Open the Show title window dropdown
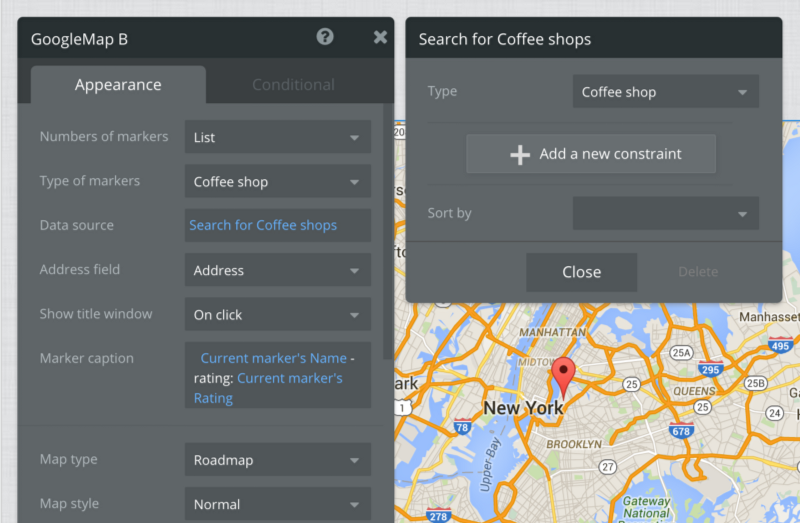Viewport: 800px width, 523px height. coord(277,314)
